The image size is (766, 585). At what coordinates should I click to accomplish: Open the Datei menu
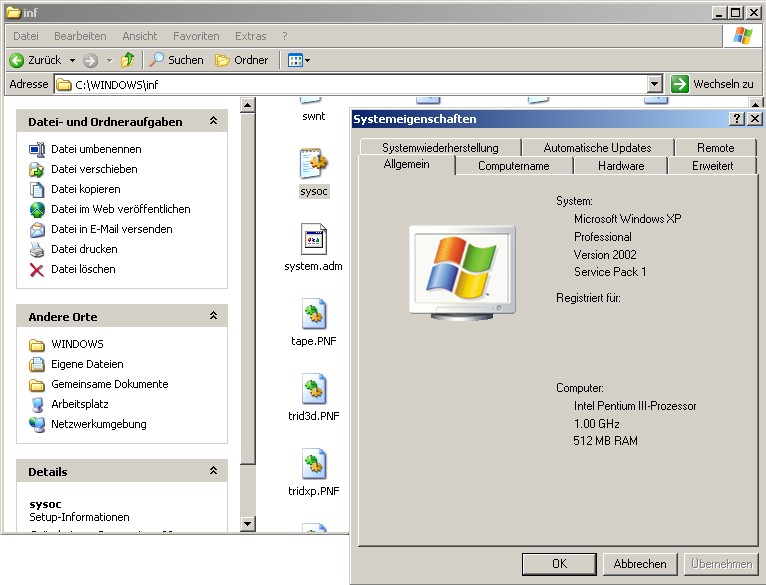coord(26,36)
